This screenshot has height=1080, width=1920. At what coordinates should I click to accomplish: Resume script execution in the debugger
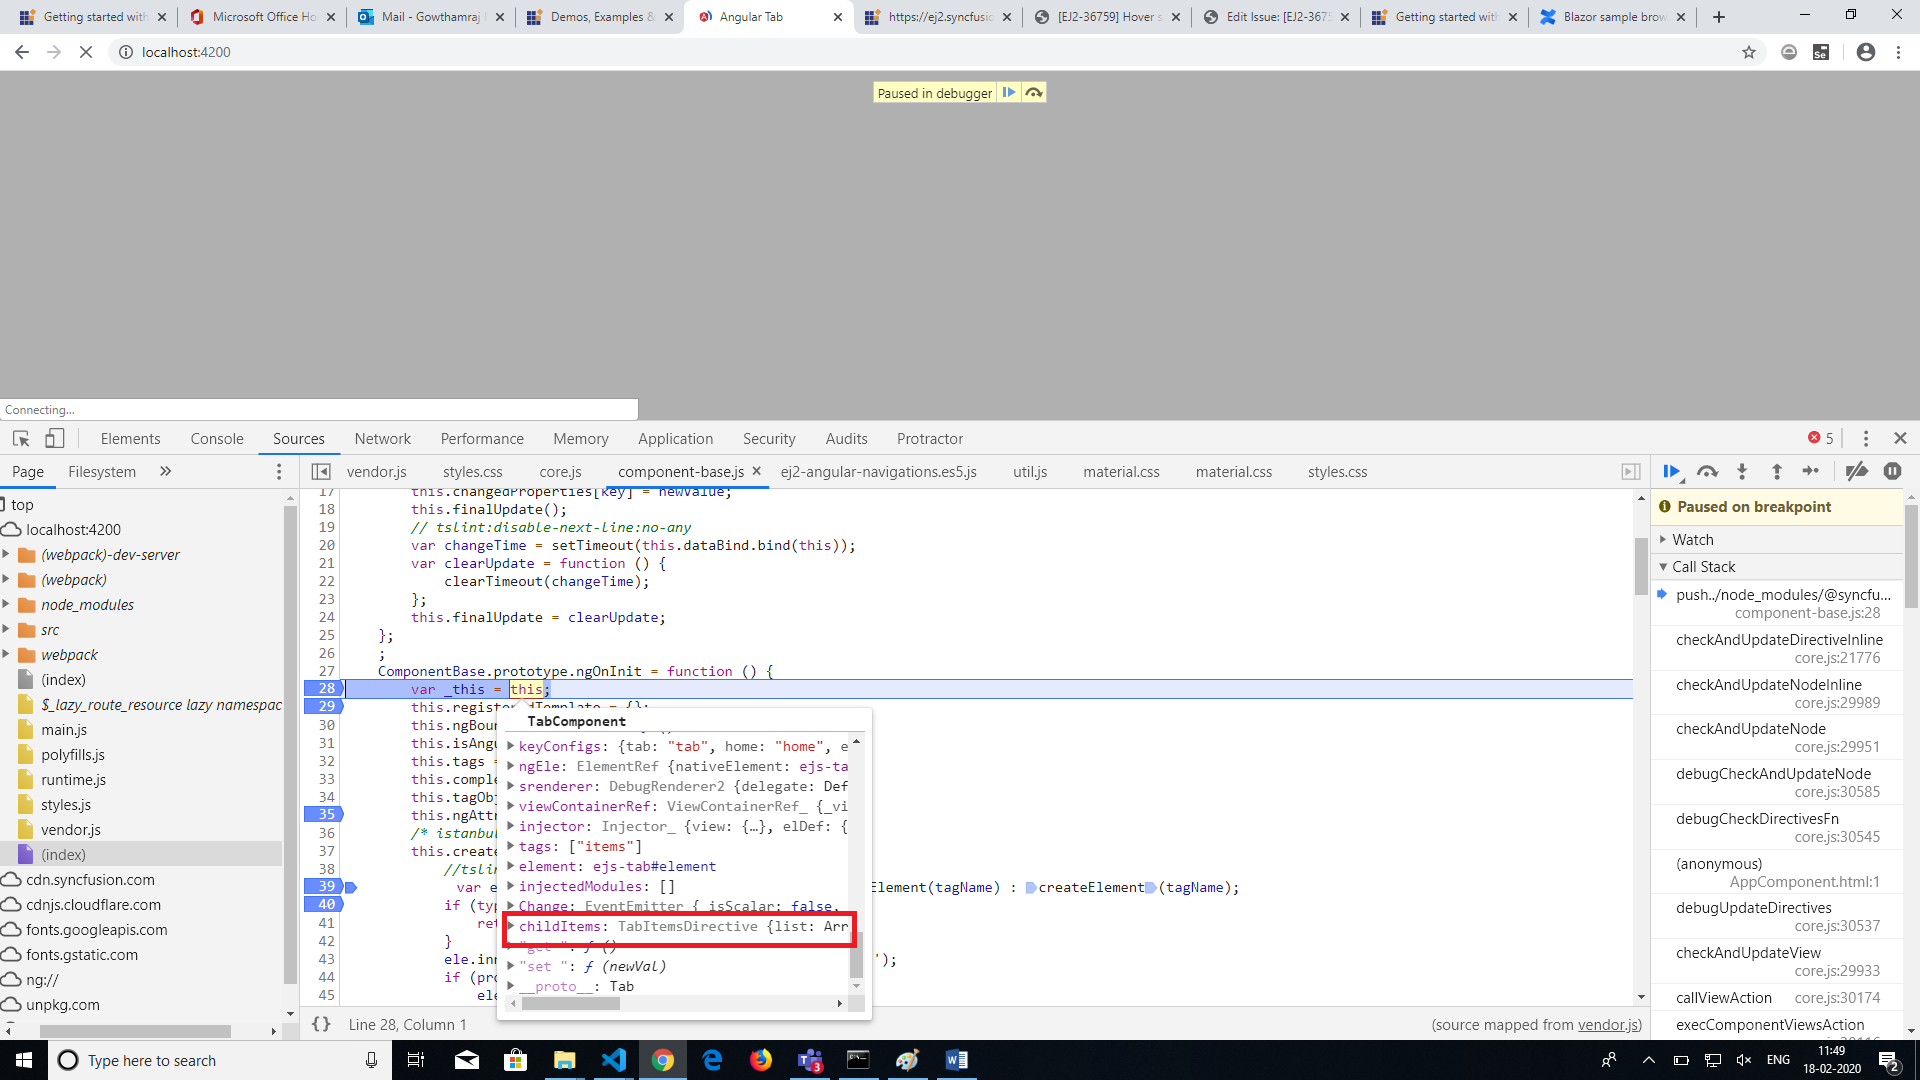point(1673,471)
